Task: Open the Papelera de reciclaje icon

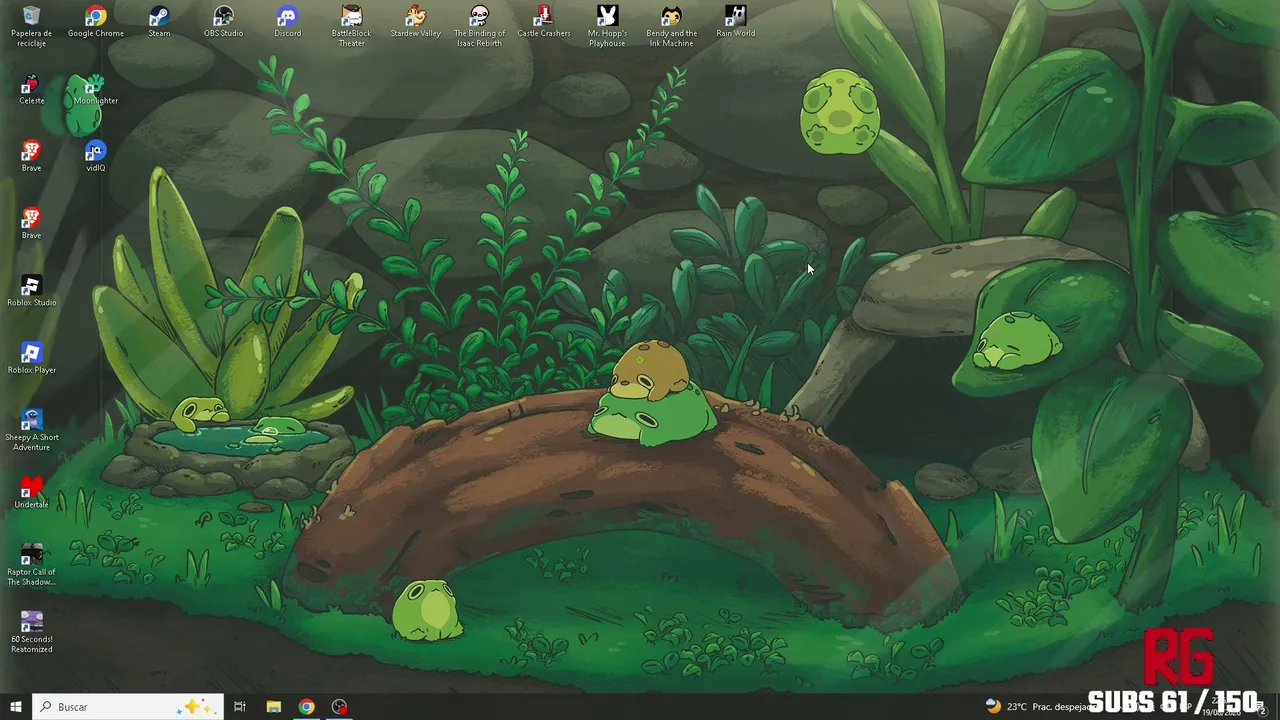Action: pyautogui.click(x=31, y=26)
